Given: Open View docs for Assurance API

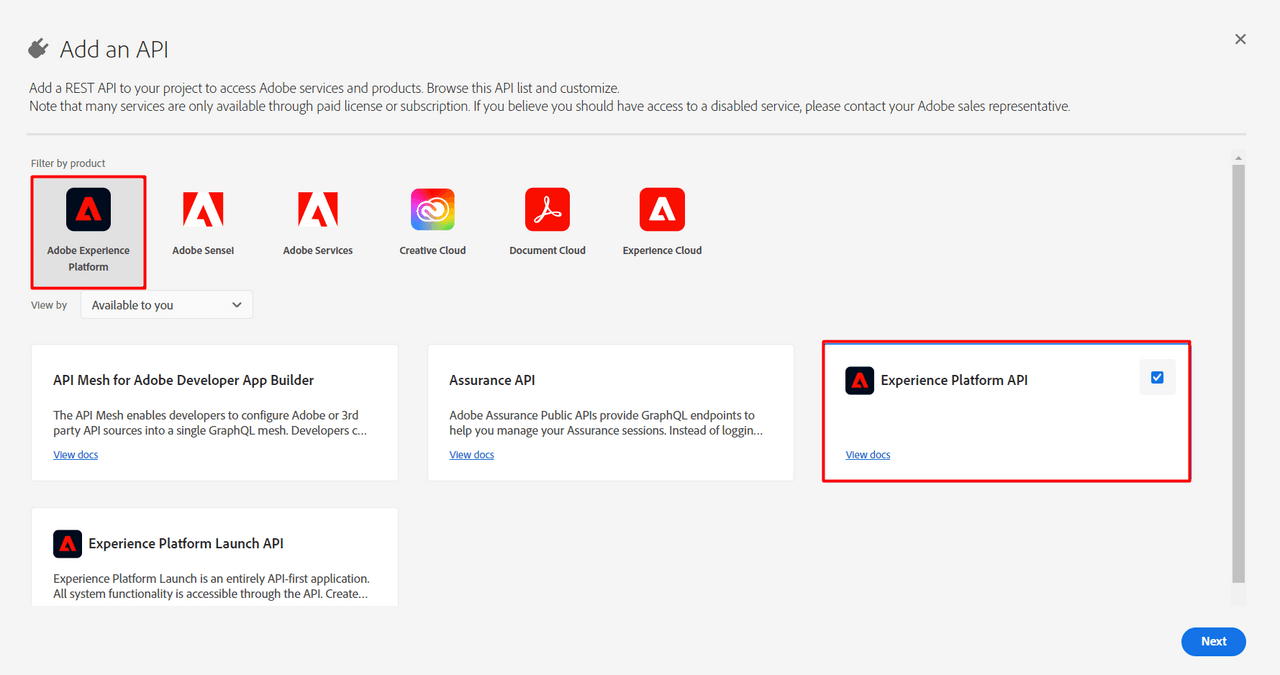Looking at the screenshot, I should click(472, 455).
